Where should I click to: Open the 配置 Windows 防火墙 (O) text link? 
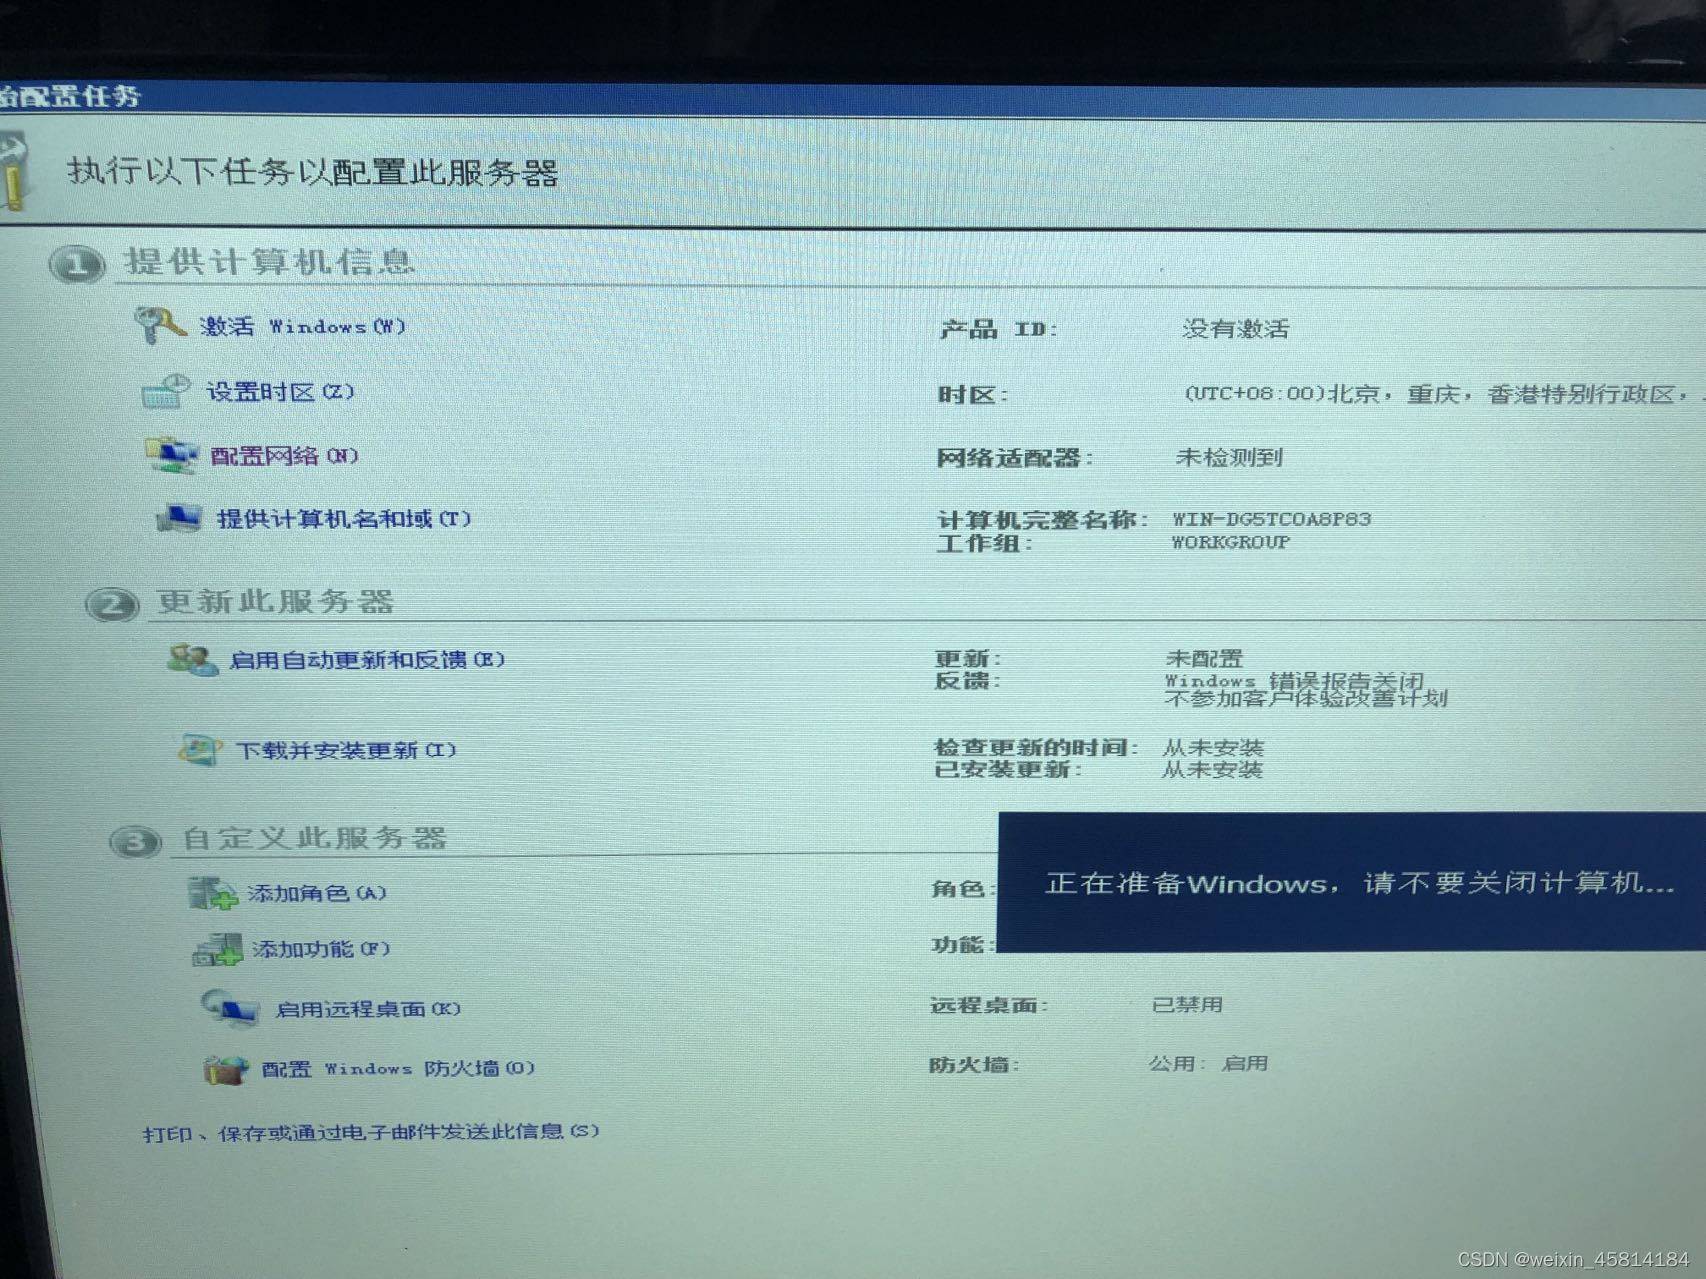[398, 1069]
